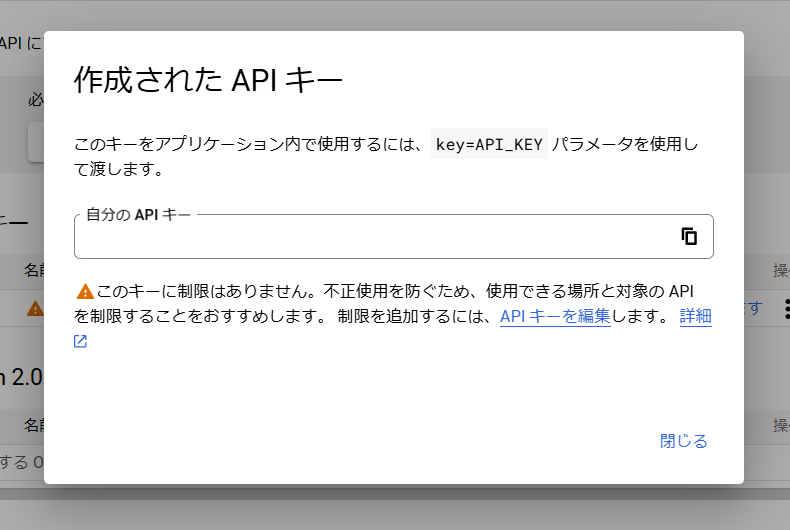This screenshot has width=790, height=530.
Task: Click the three-dot menu in the background row
Action: click(x=787, y=308)
